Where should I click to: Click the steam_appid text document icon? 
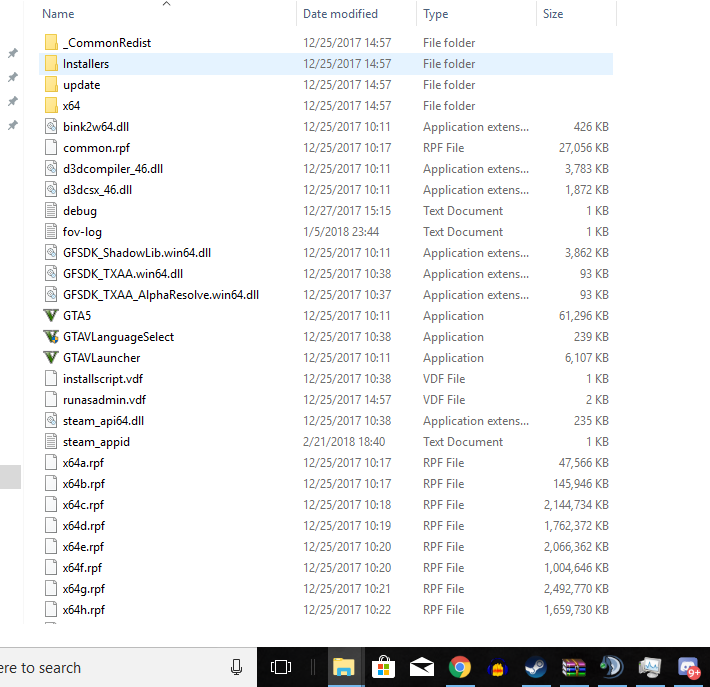pyautogui.click(x=51, y=442)
